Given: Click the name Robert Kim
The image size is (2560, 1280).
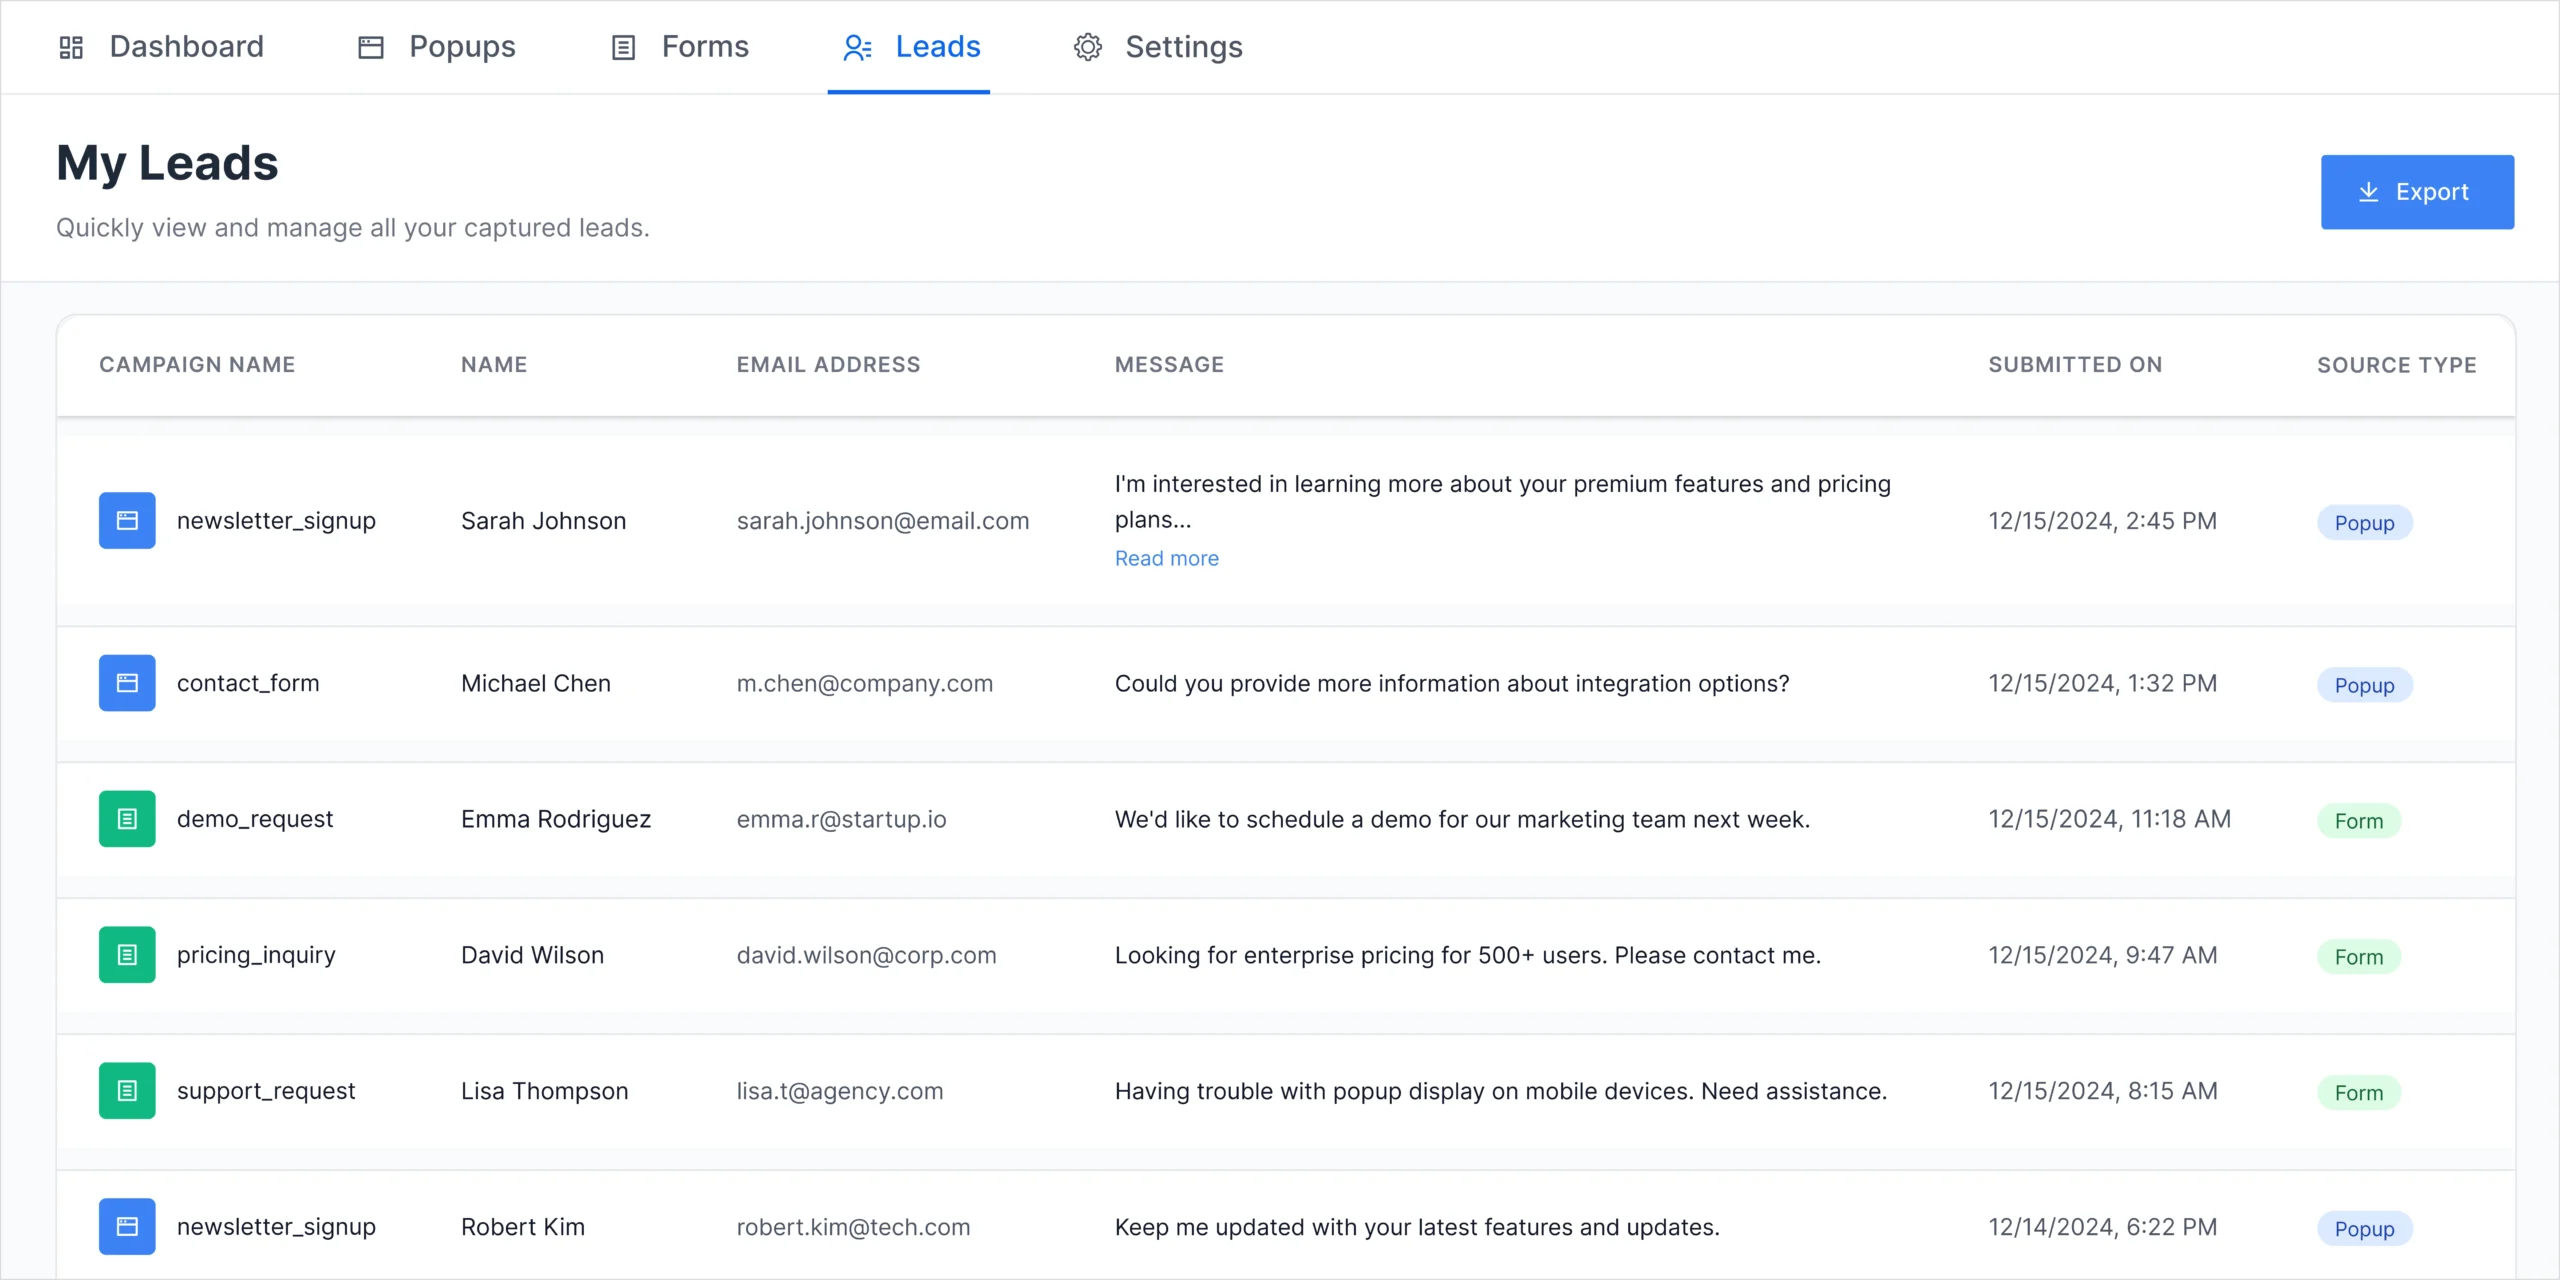Looking at the screenshot, I should point(522,1227).
